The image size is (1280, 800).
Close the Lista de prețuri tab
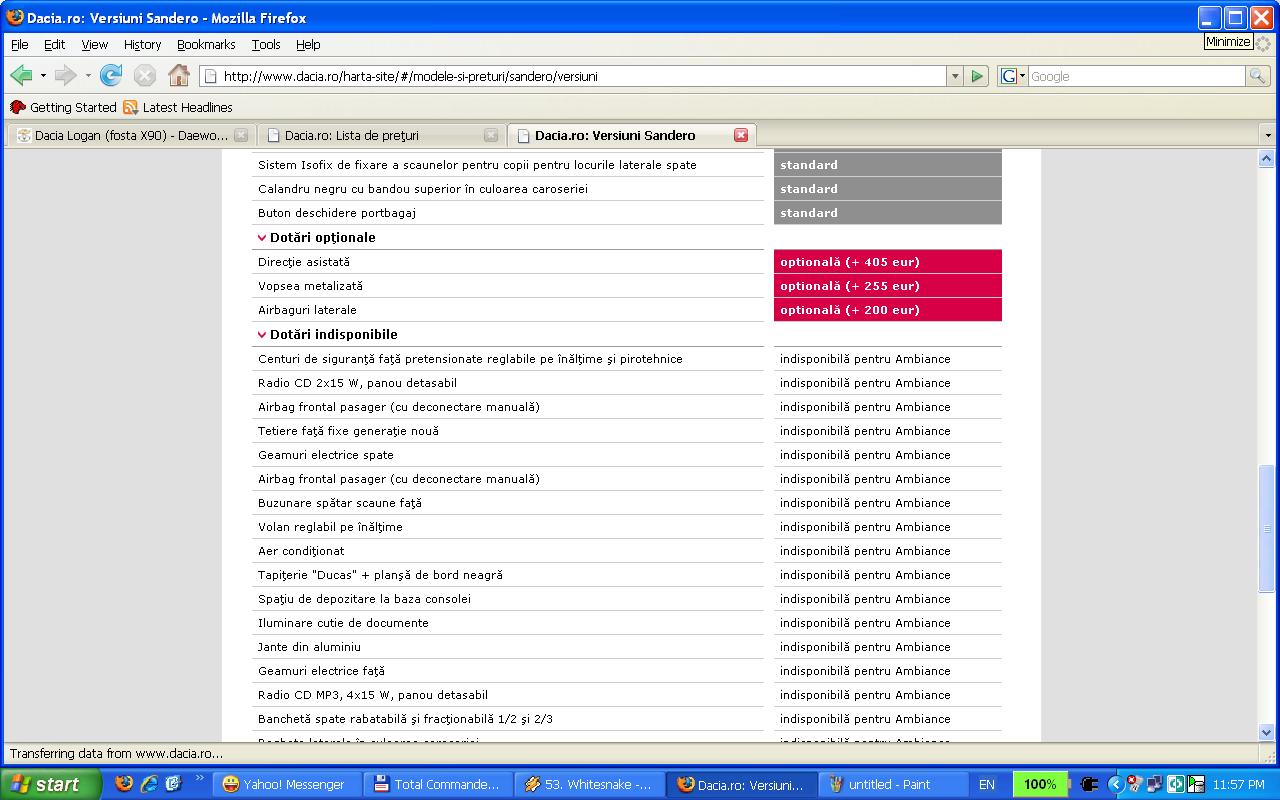pyautogui.click(x=491, y=135)
